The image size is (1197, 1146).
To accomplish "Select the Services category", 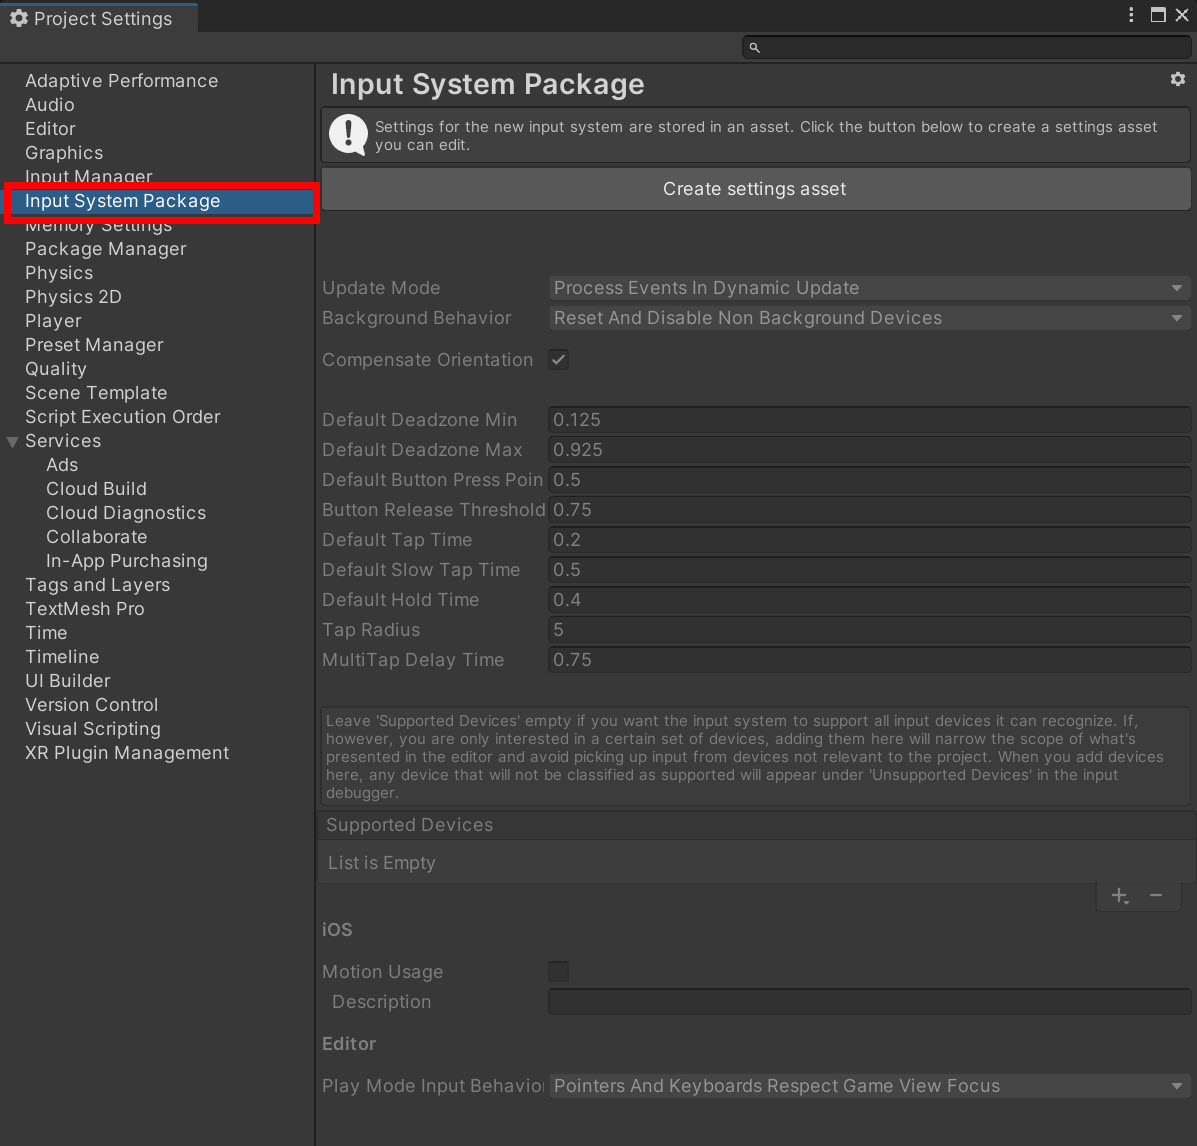I will tap(63, 441).
